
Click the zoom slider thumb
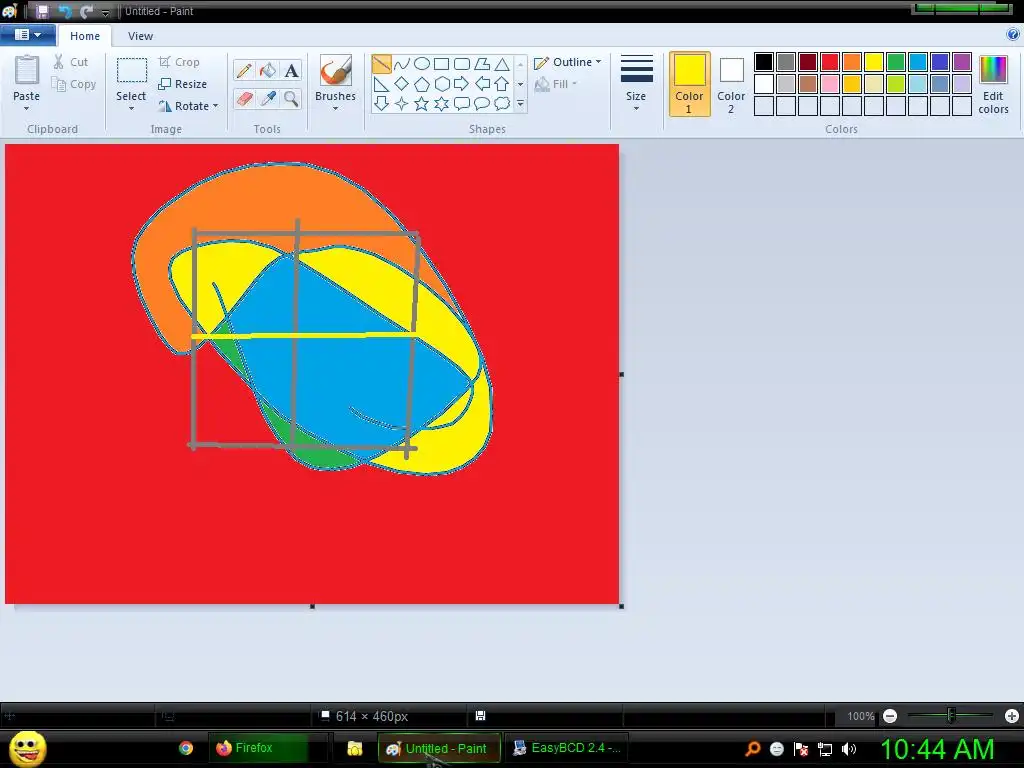pos(952,716)
